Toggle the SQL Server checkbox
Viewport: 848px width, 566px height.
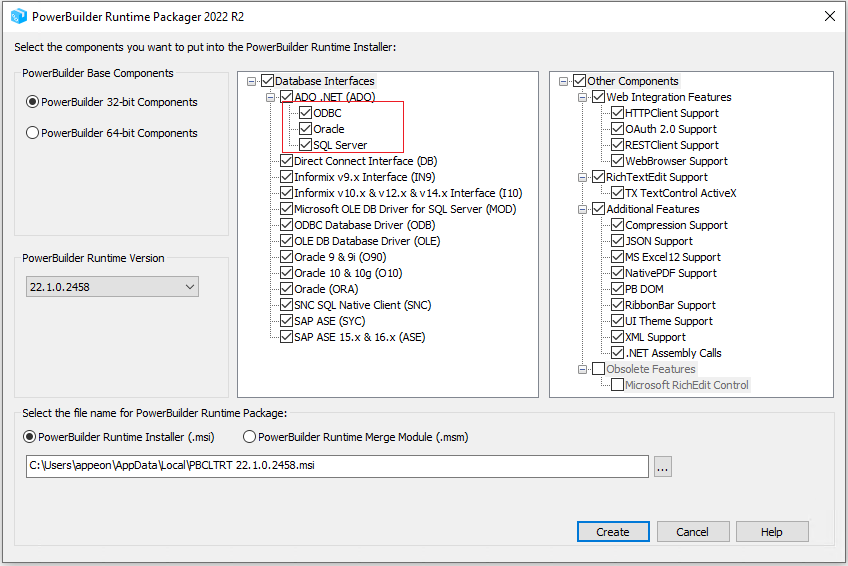click(305, 145)
